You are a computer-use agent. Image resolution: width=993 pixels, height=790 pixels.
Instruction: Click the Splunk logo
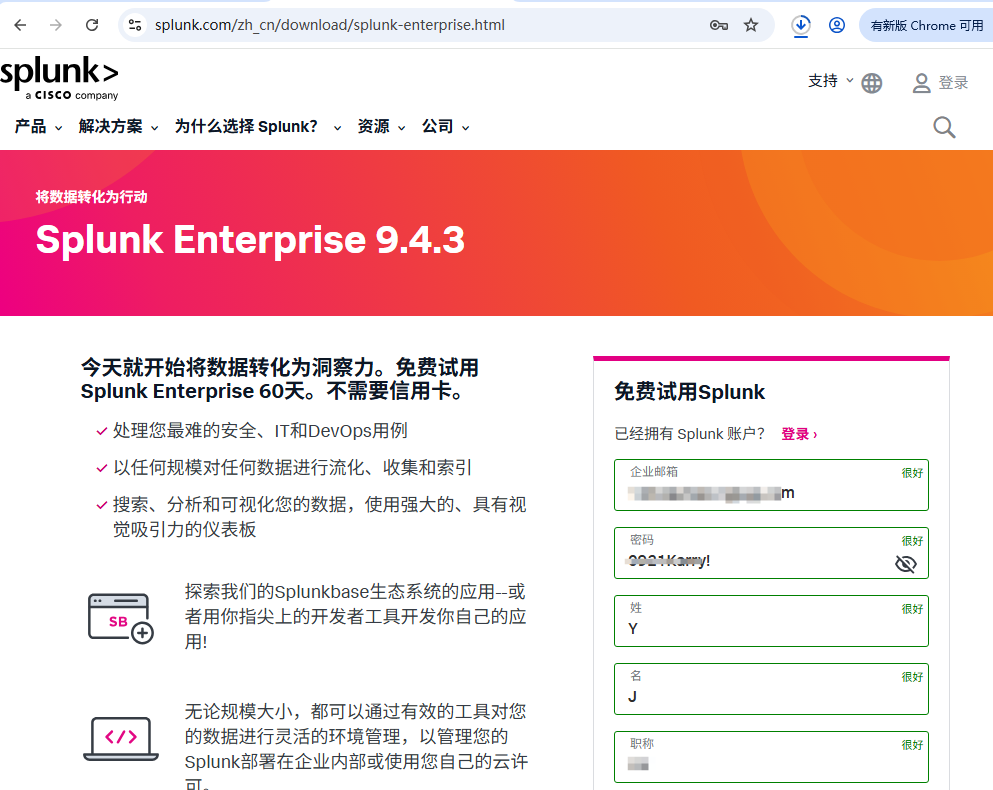[60, 79]
